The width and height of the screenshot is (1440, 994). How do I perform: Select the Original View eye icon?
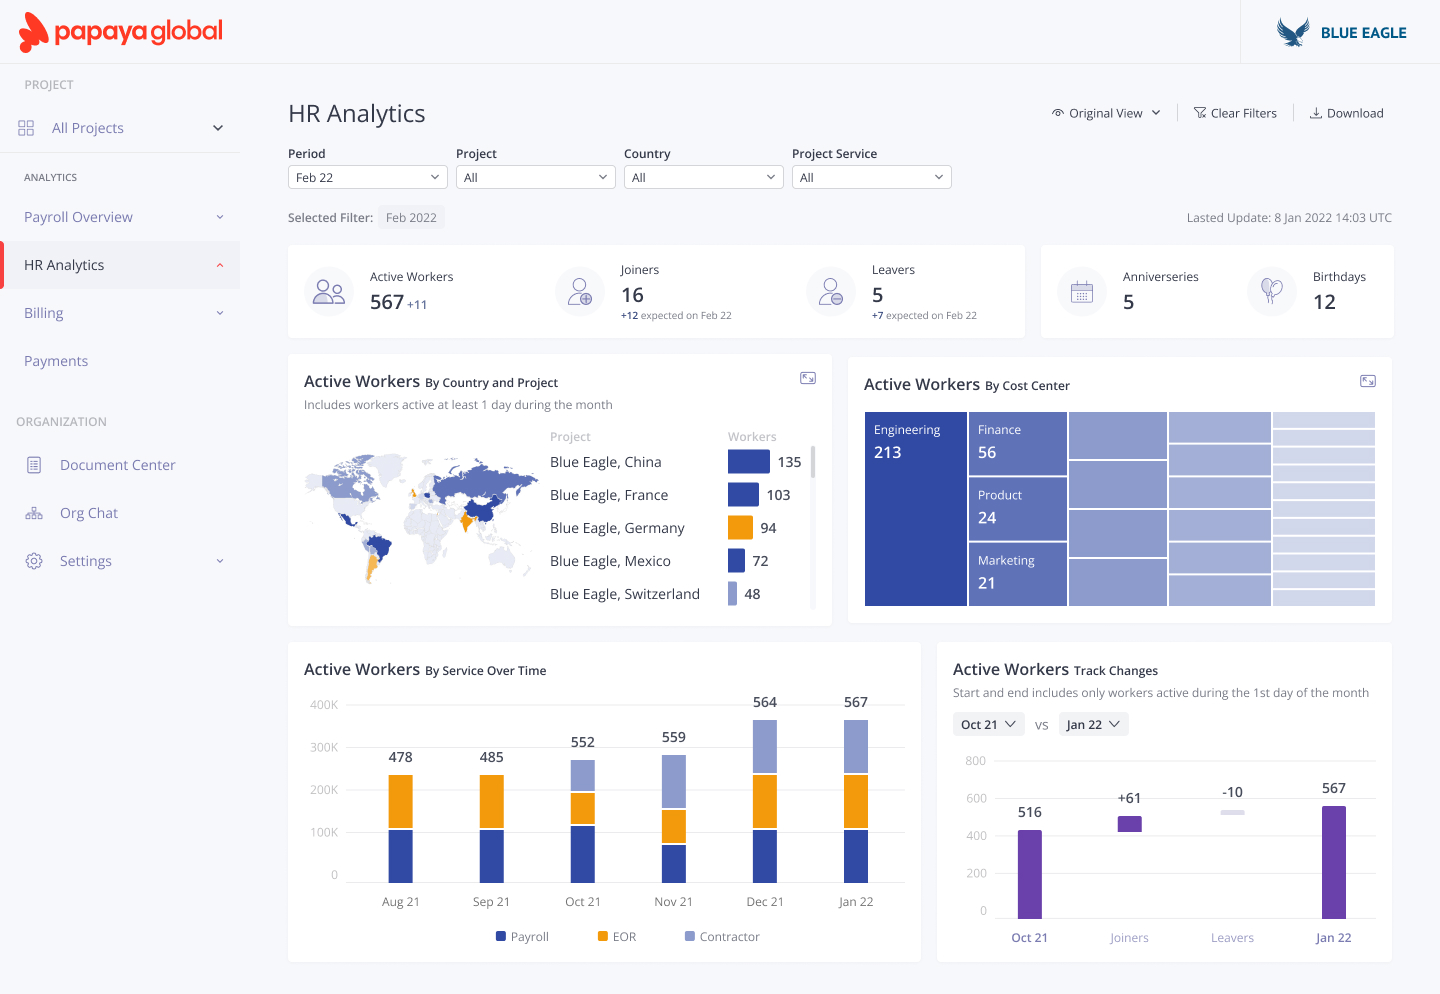1057,112
